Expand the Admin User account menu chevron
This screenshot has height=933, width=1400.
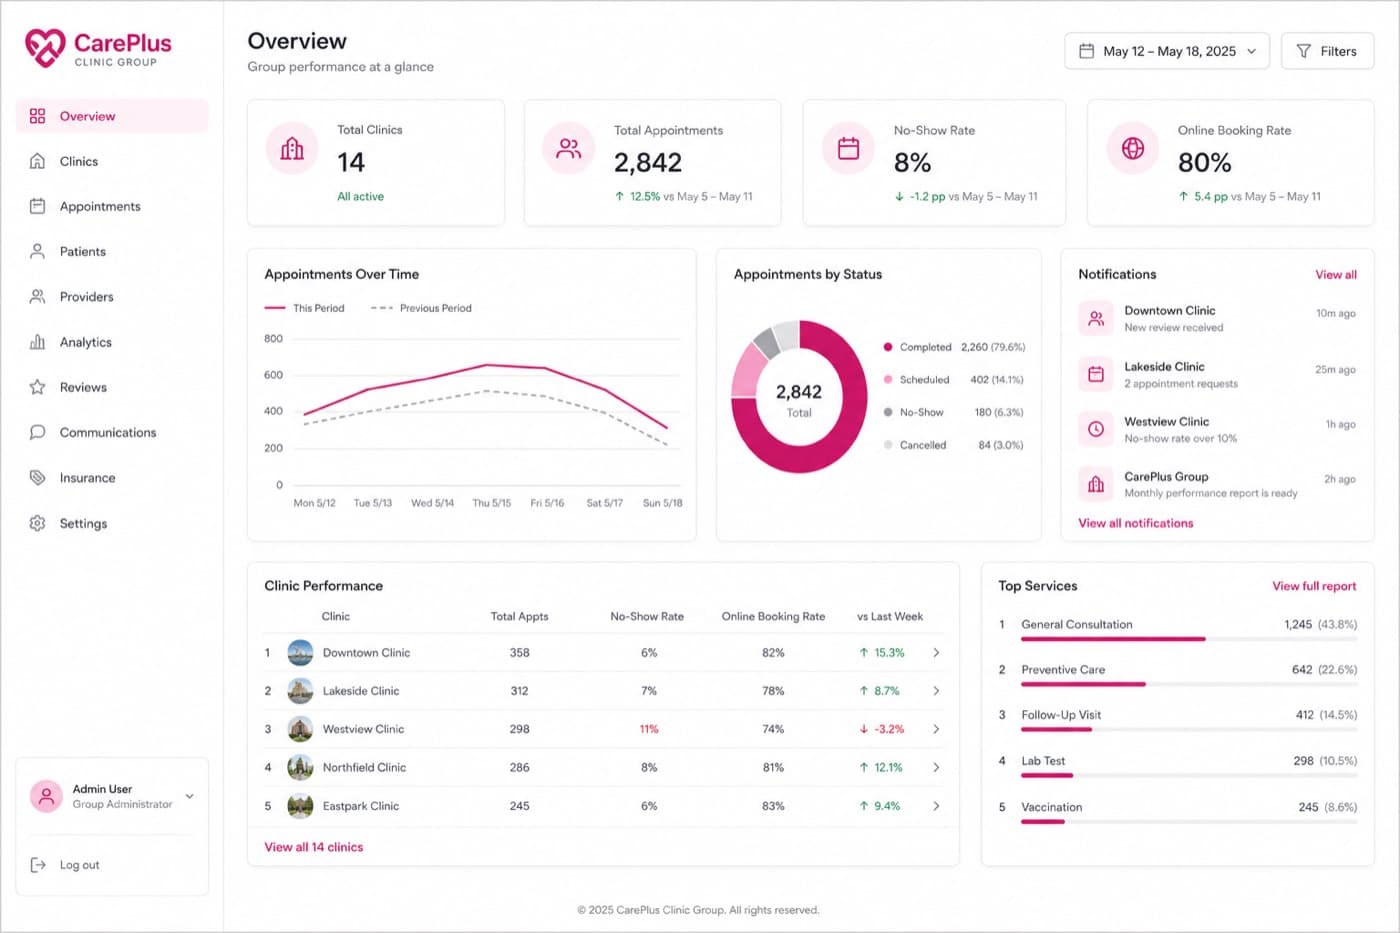[x=189, y=796]
